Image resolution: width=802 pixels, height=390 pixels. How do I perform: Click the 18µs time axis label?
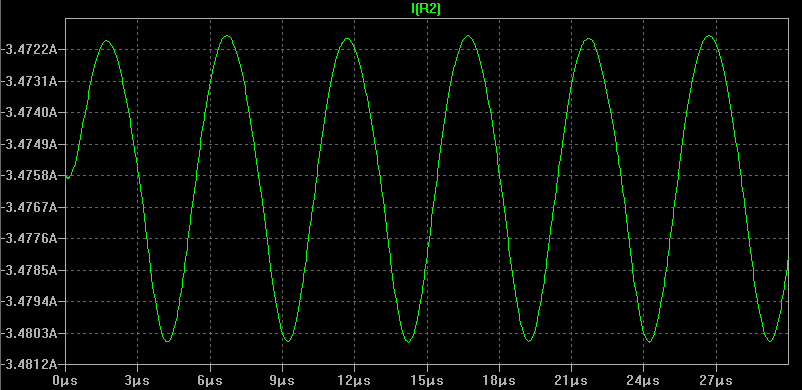(499, 381)
